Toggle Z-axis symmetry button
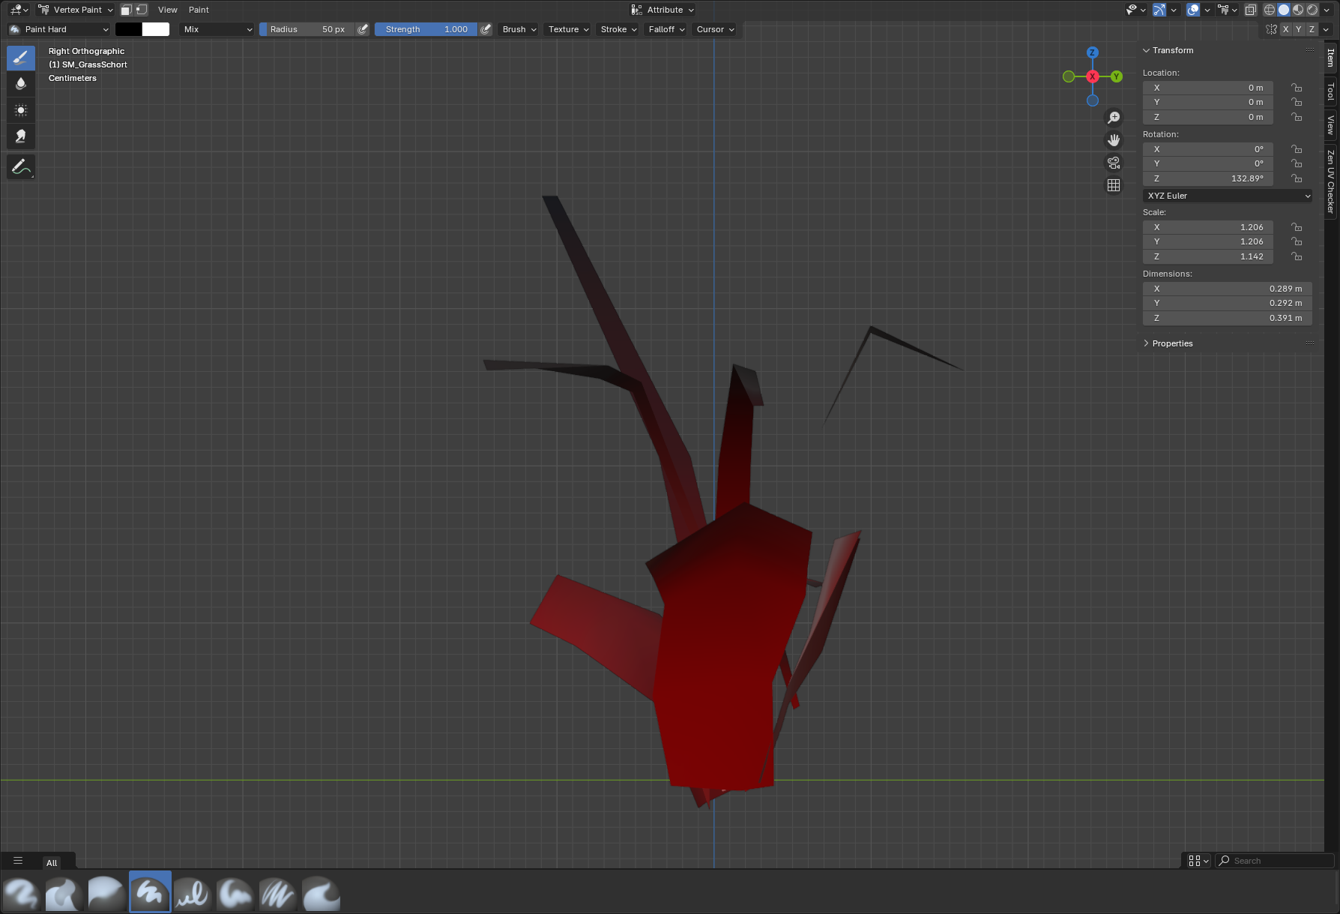The width and height of the screenshot is (1340, 914). tap(1311, 30)
